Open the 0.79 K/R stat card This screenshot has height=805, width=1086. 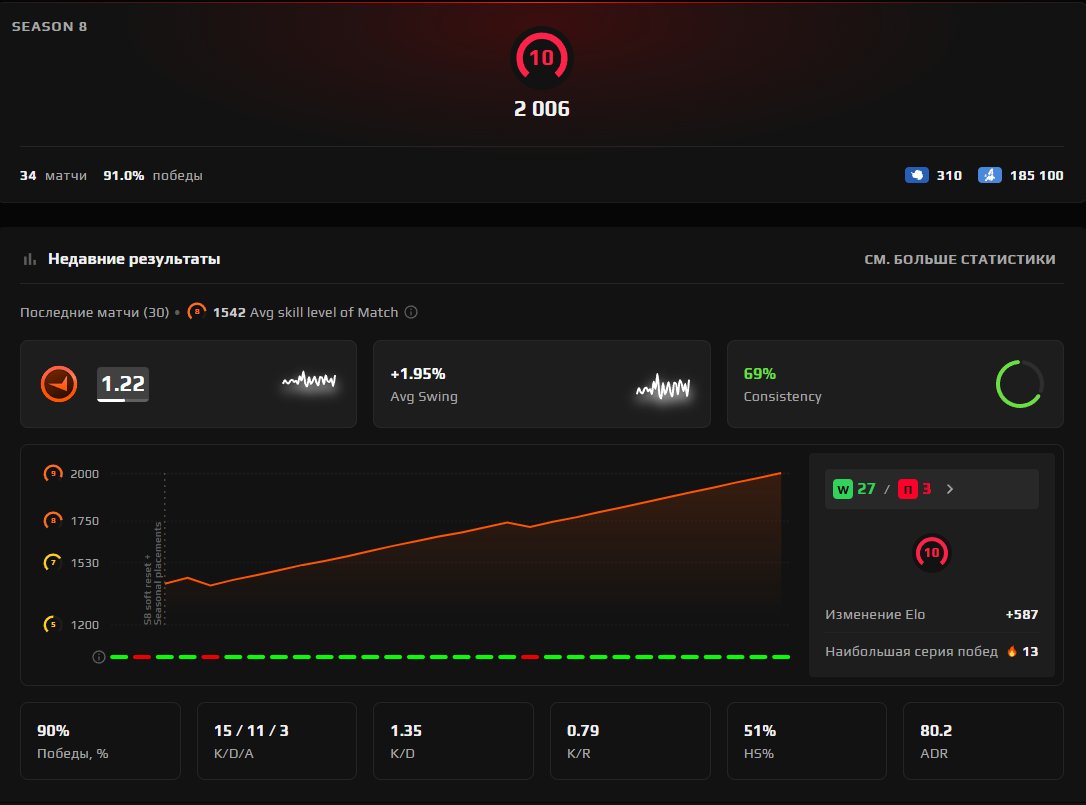click(630, 741)
